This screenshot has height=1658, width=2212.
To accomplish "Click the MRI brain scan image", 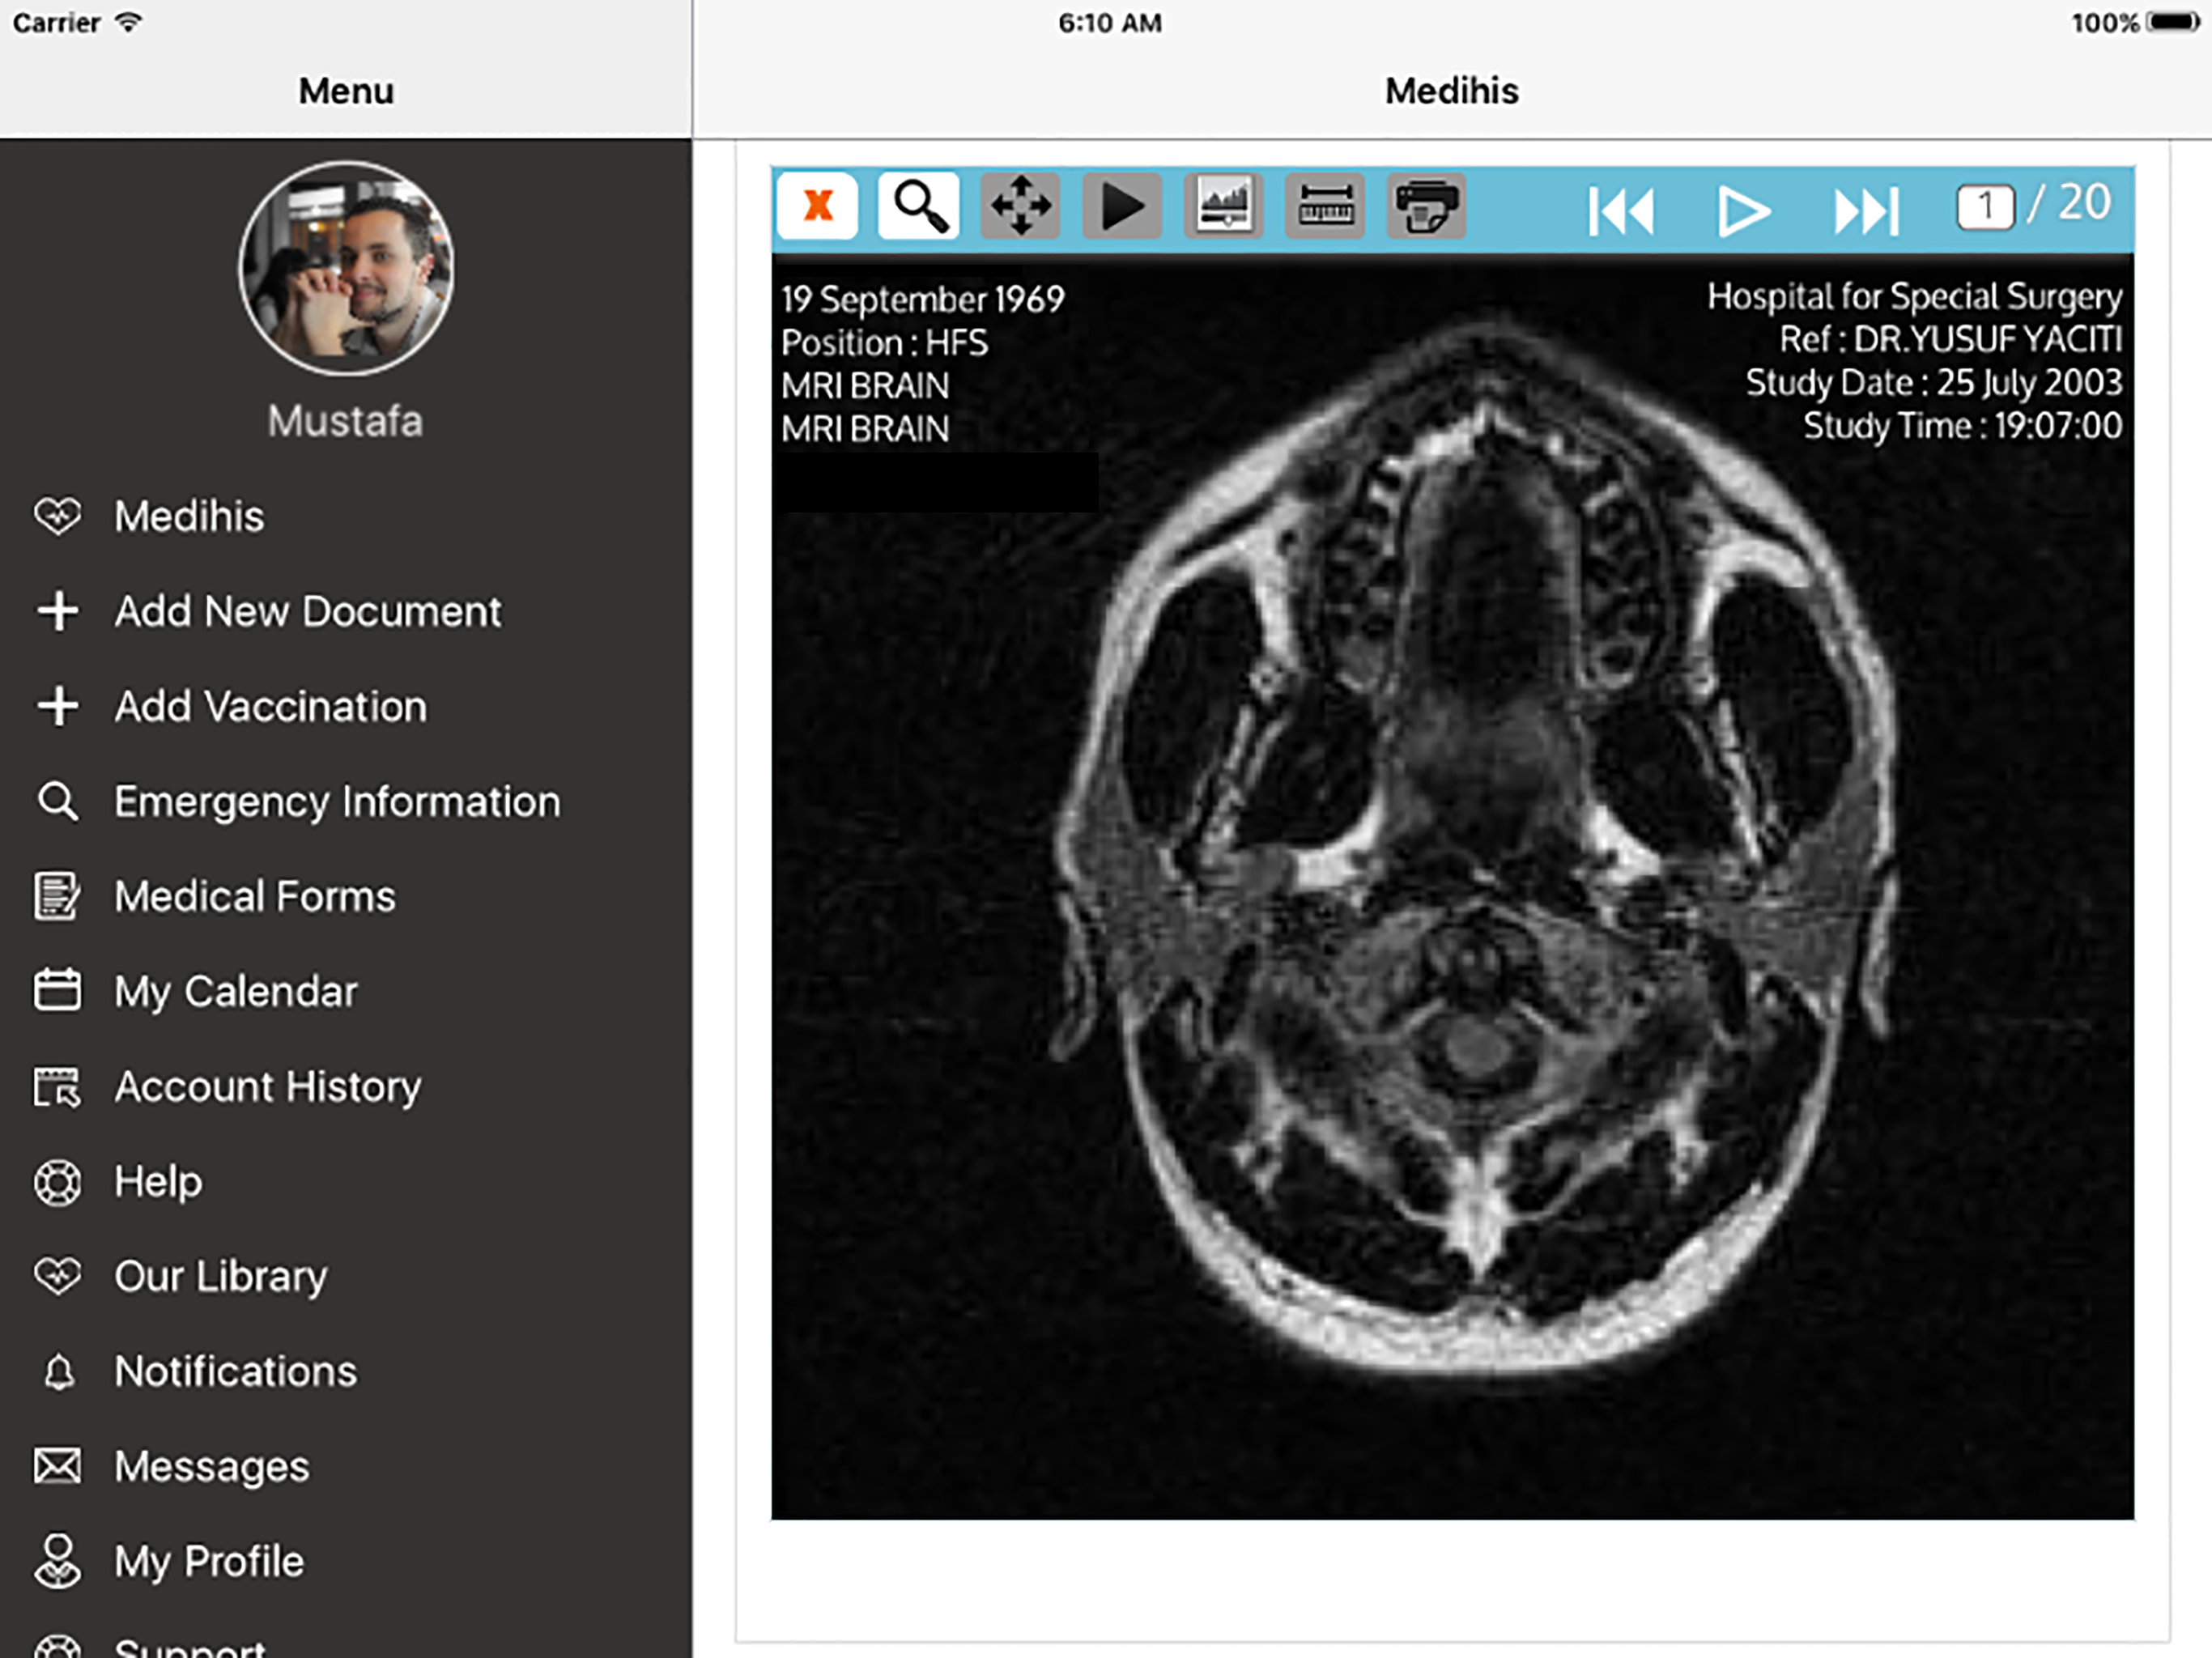I will point(1452,886).
